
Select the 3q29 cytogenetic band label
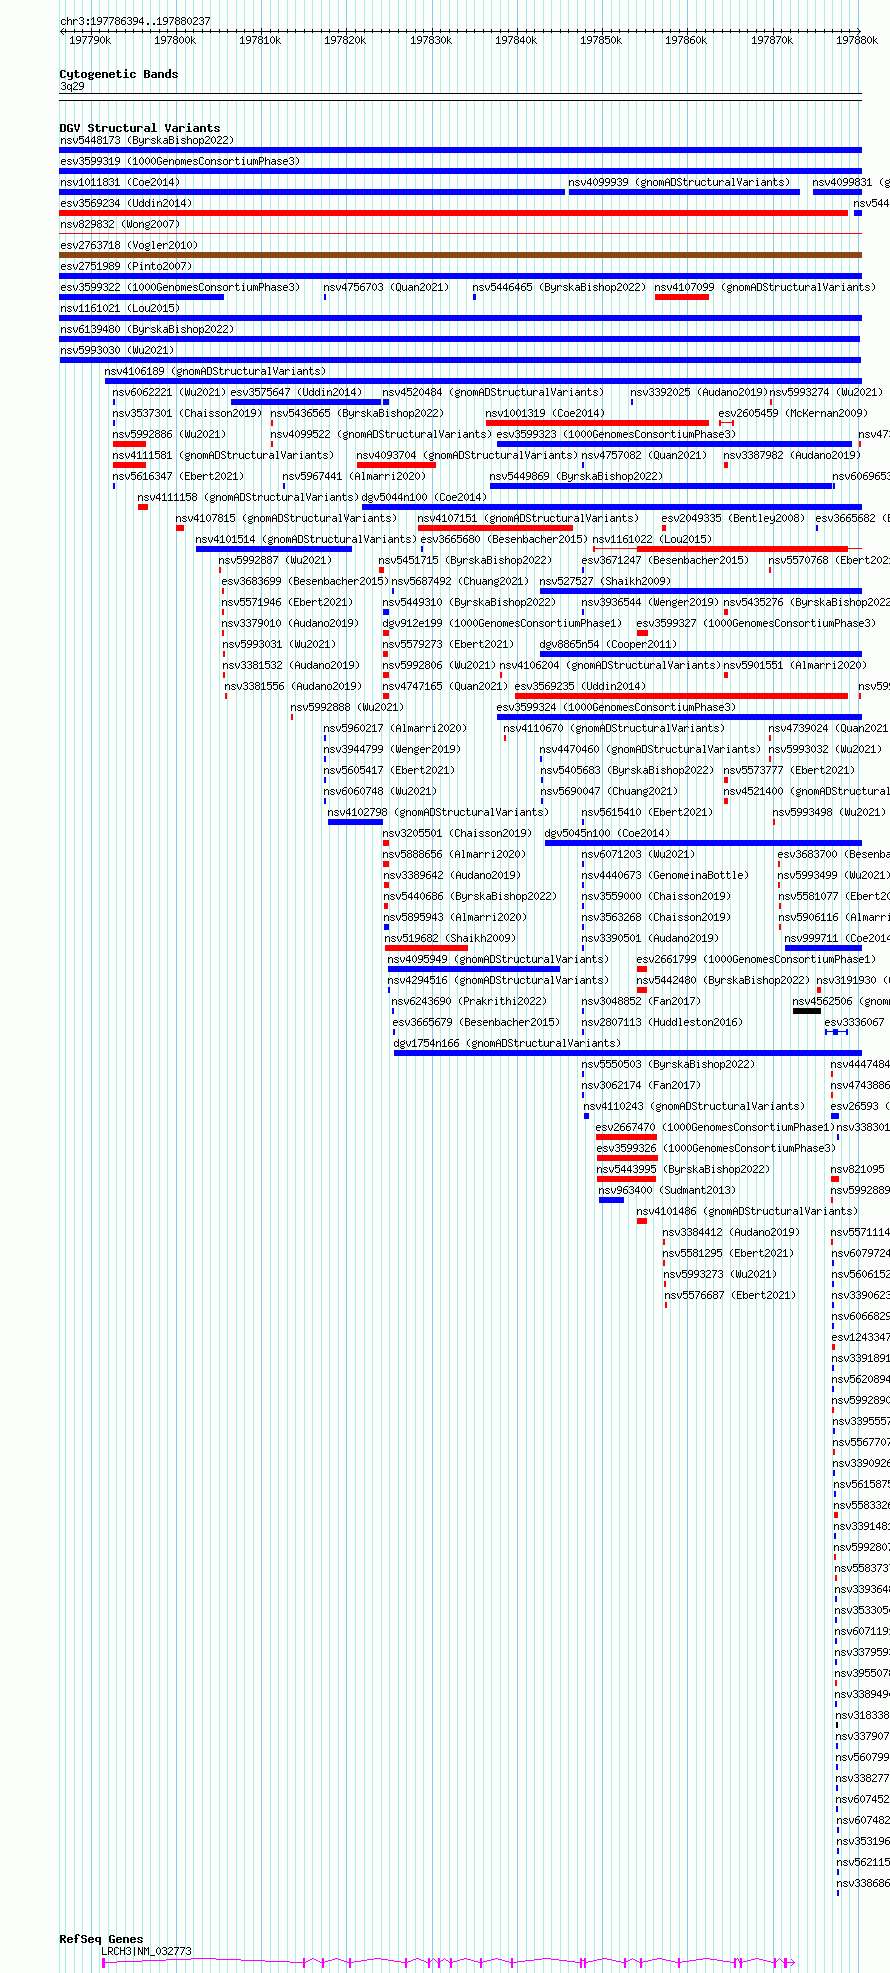tap(72, 87)
